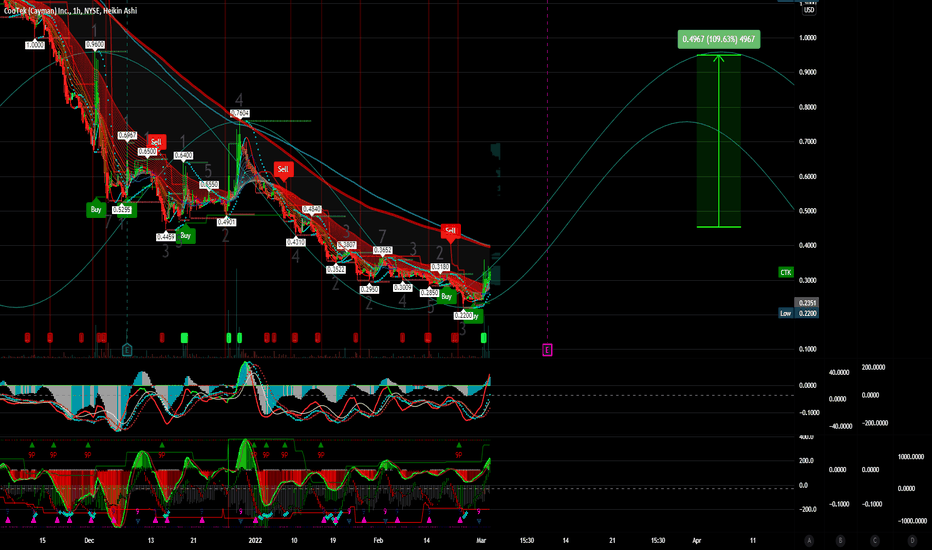Click the 0.4901 pivot price label
Viewport: 932px width, 550px height.
226,222
